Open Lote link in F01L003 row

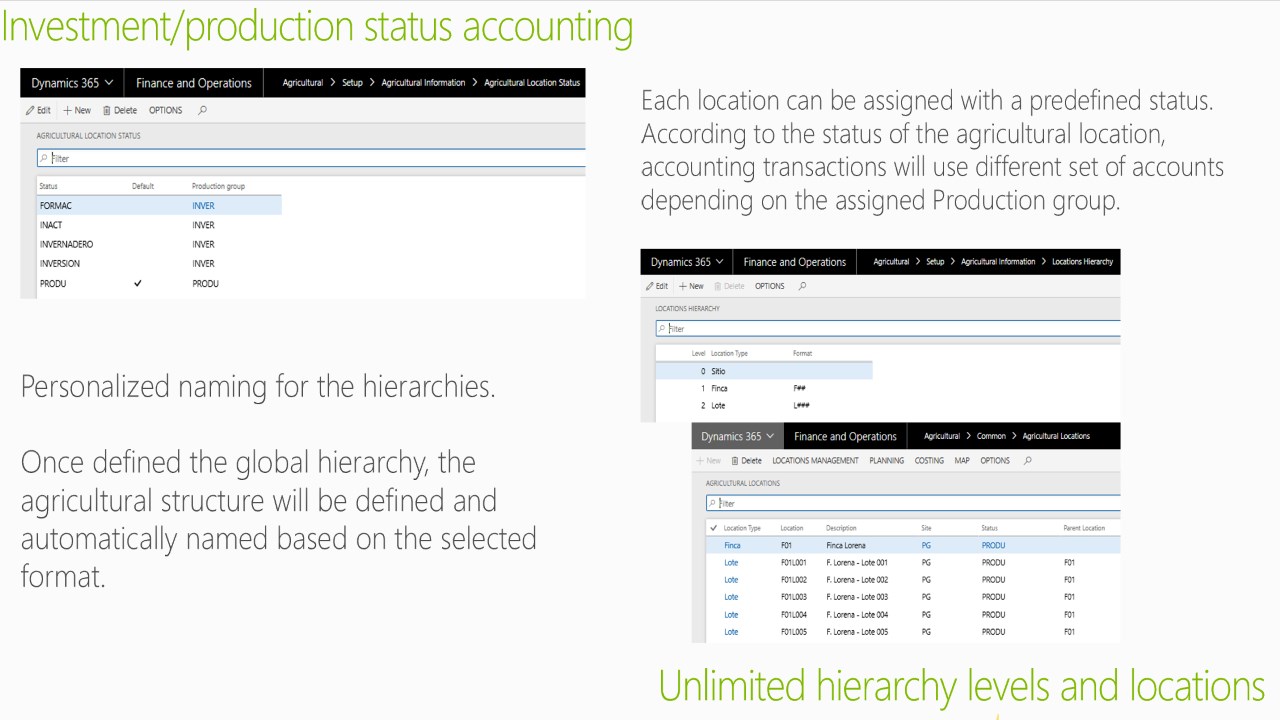point(731,597)
